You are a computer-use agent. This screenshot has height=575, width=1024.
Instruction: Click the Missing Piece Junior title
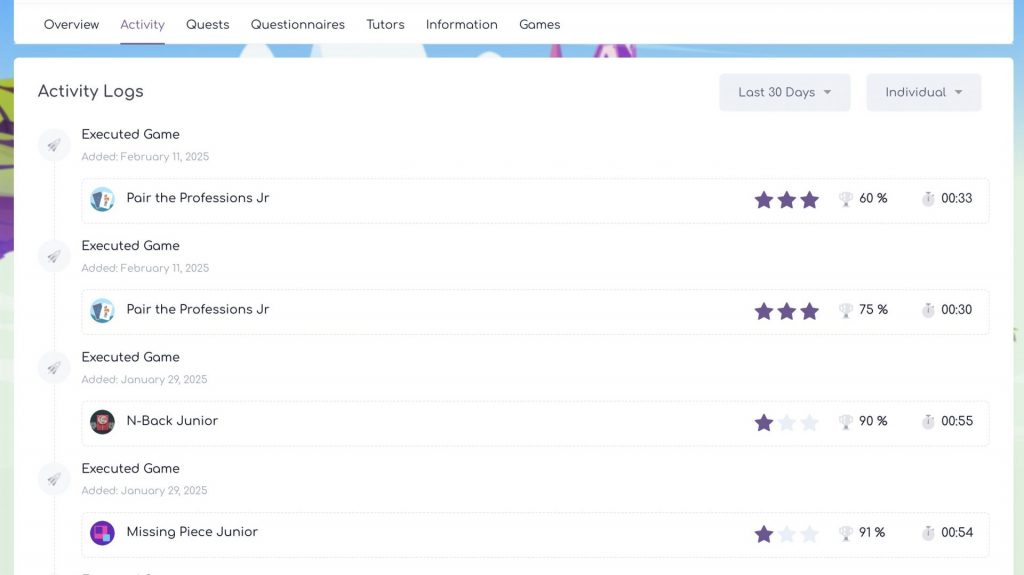point(192,532)
